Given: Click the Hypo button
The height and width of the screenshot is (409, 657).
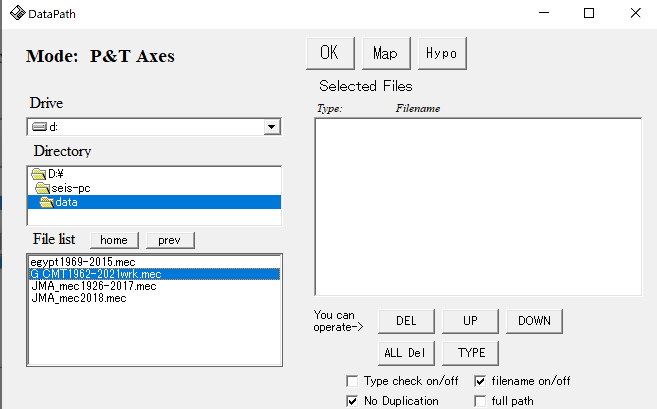Looking at the screenshot, I should coord(442,53).
